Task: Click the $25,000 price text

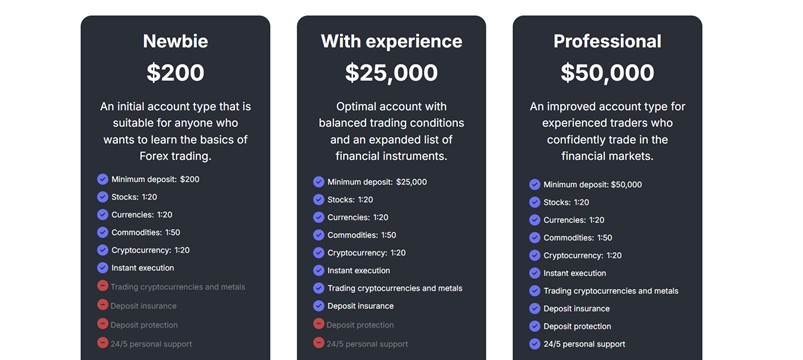Action: (x=391, y=73)
